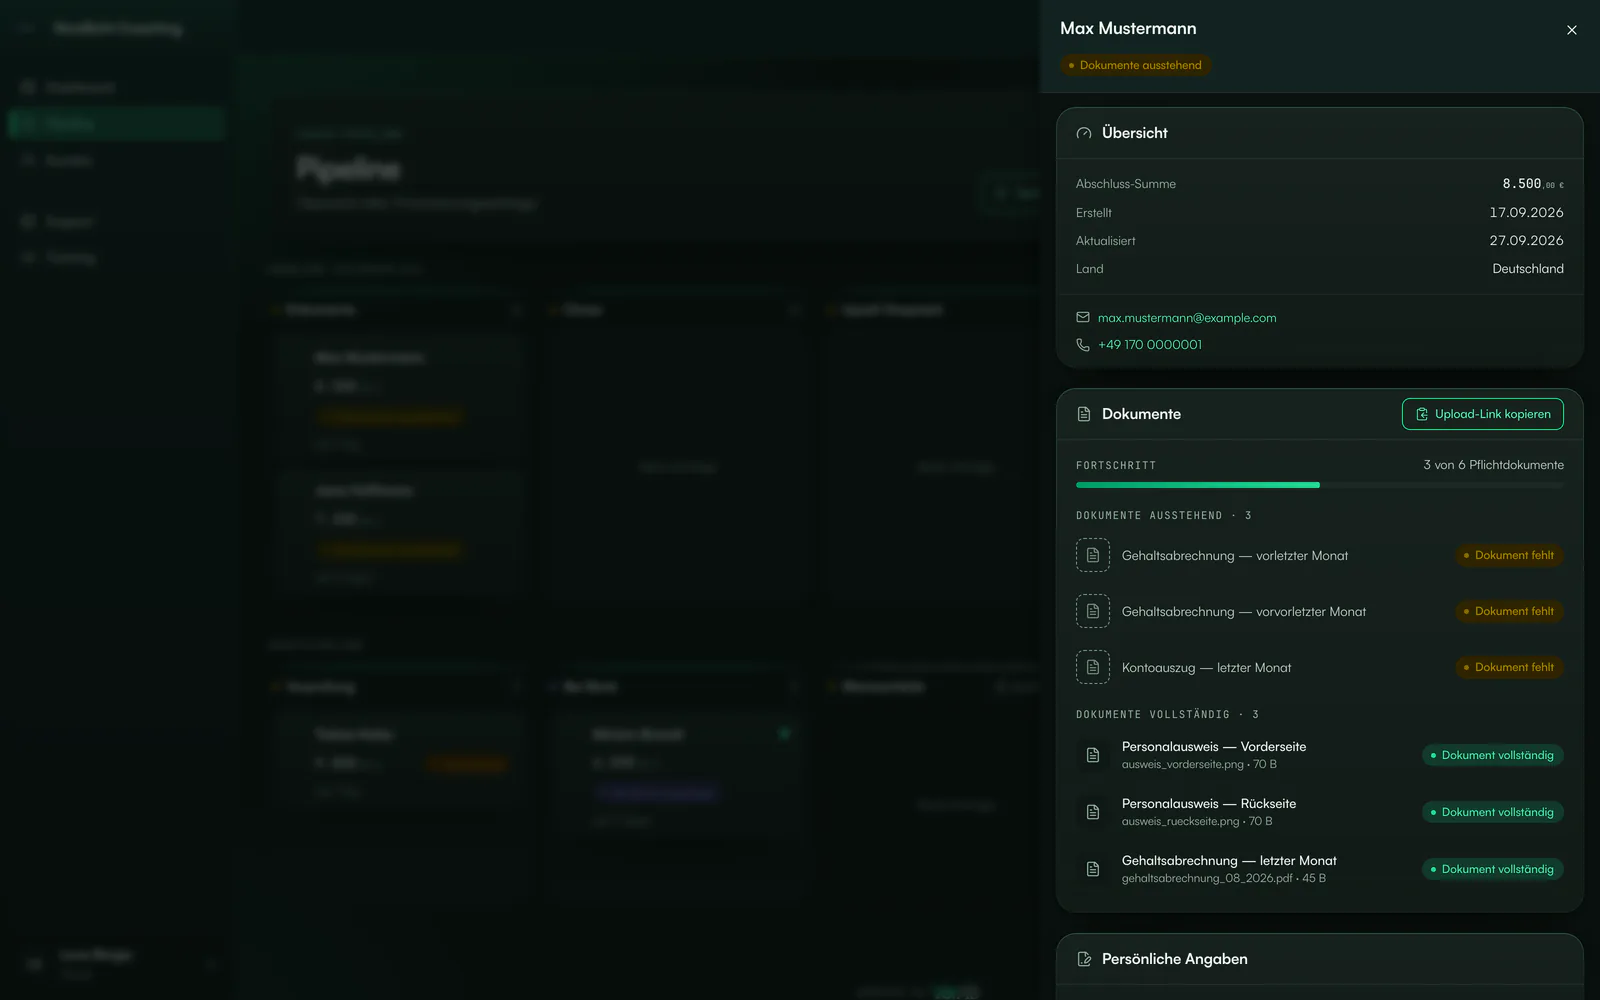This screenshot has height=1000, width=1600.
Task: Click Dokument vollständig badge for Rückseite
Action: (1493, 812)
